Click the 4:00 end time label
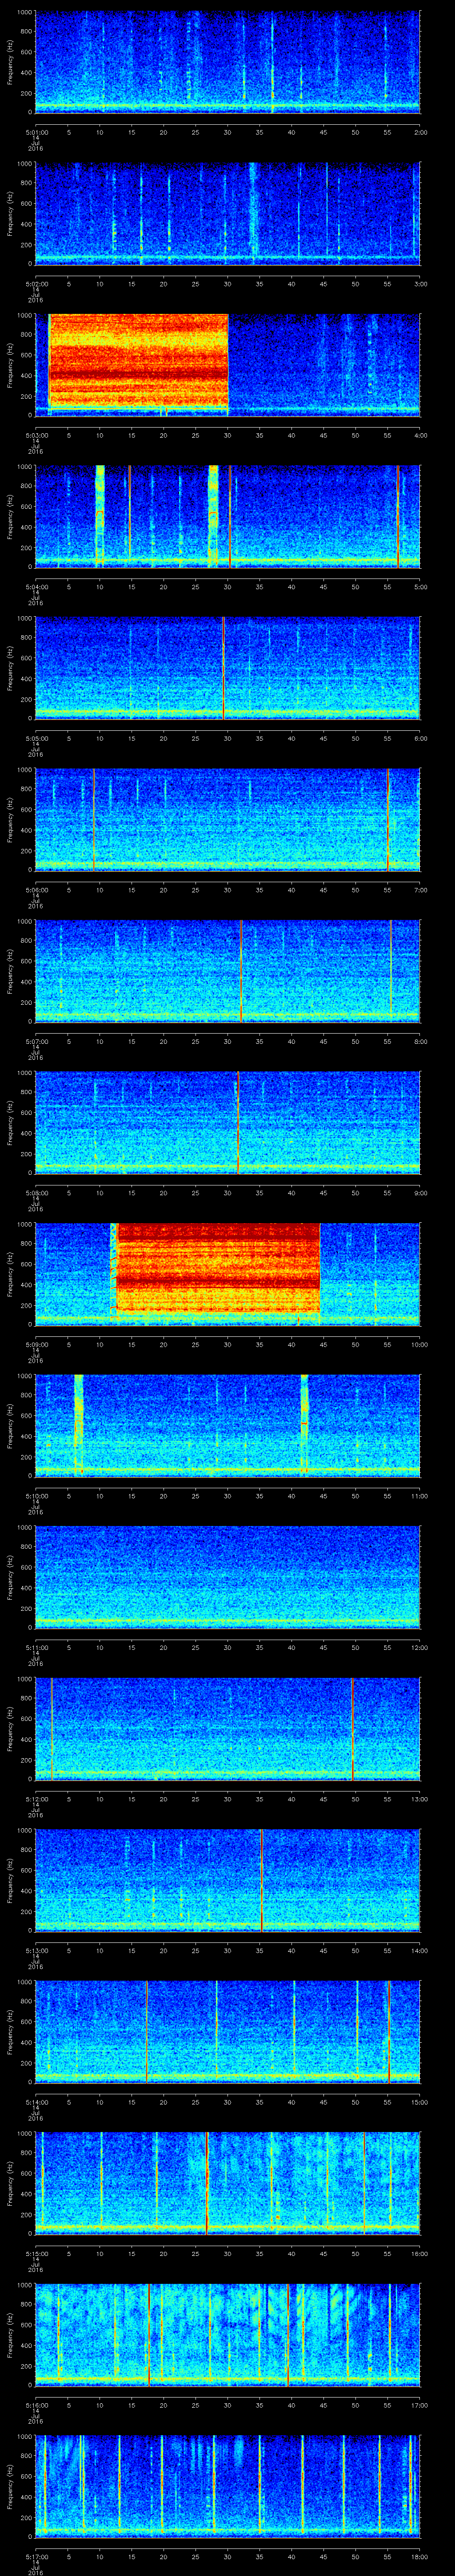The width and height of the screenshot is (455, 2576). (421, 435)
